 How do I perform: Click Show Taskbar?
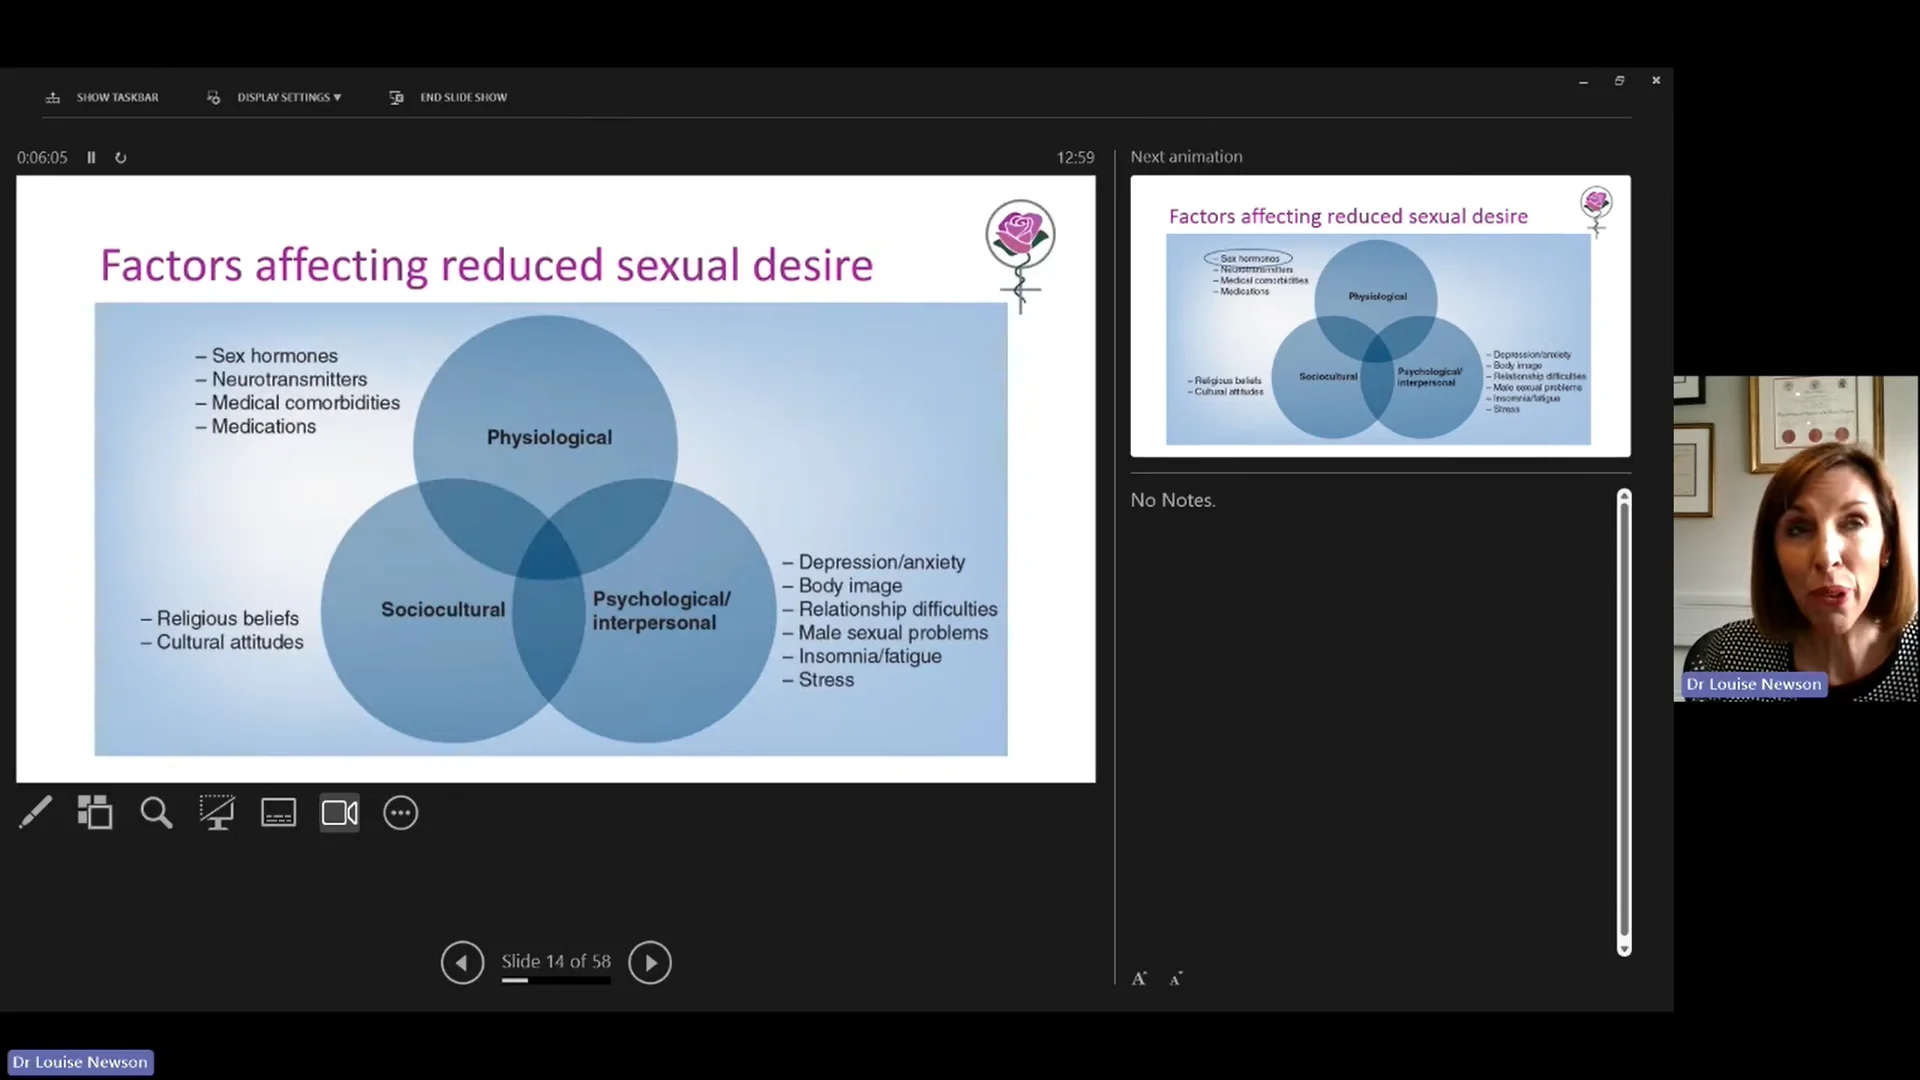pyautogui.click(x=117, y=97)
